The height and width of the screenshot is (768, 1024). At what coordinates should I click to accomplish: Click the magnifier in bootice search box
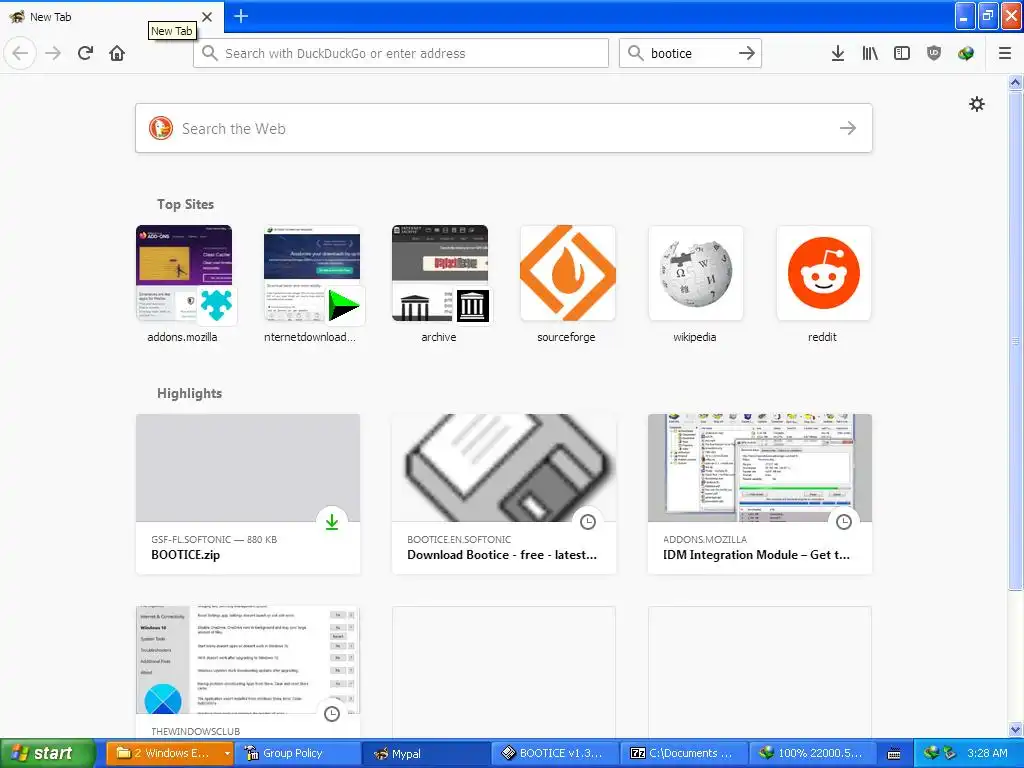coord(635,54)
